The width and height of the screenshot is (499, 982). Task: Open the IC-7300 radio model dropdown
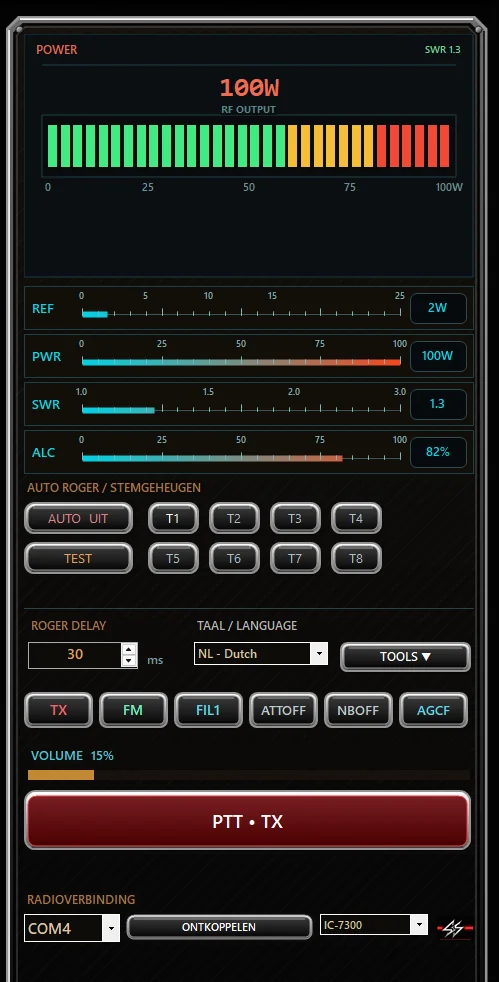click(374, 924)
